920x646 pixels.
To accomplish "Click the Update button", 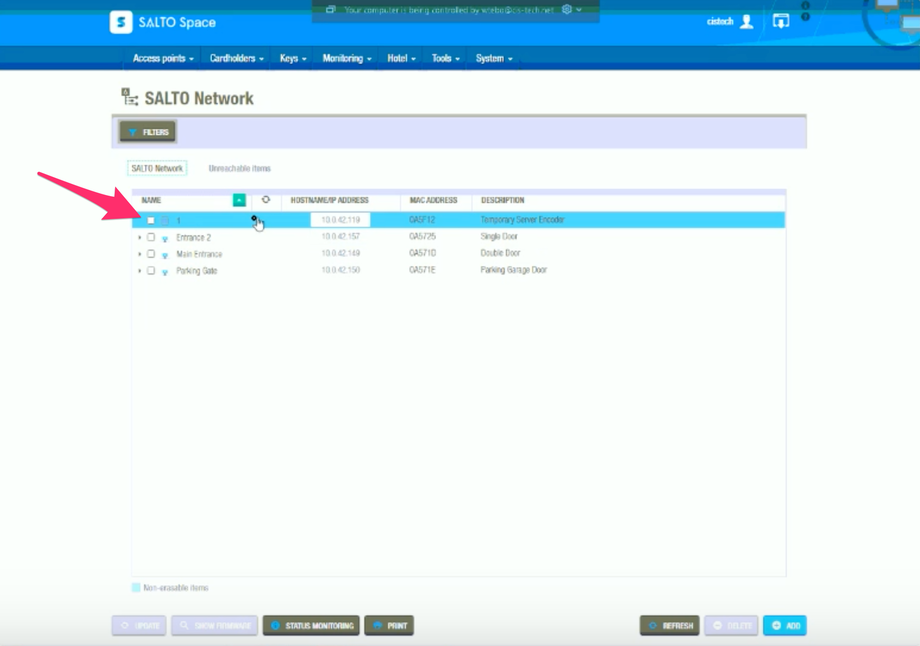I will click(139, 625).
